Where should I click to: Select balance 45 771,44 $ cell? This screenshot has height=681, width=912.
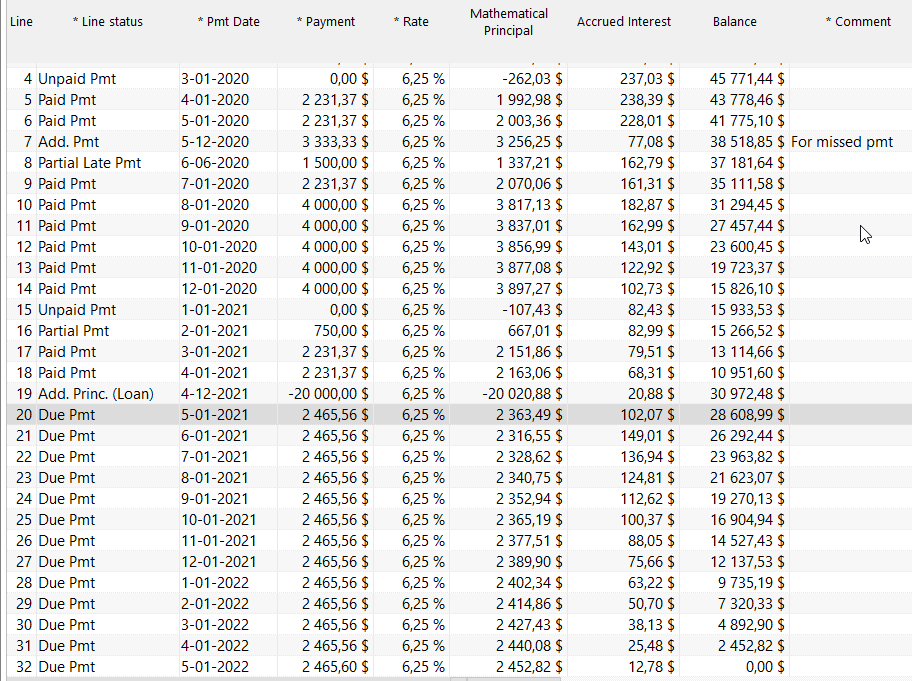[x=735, y=79]
